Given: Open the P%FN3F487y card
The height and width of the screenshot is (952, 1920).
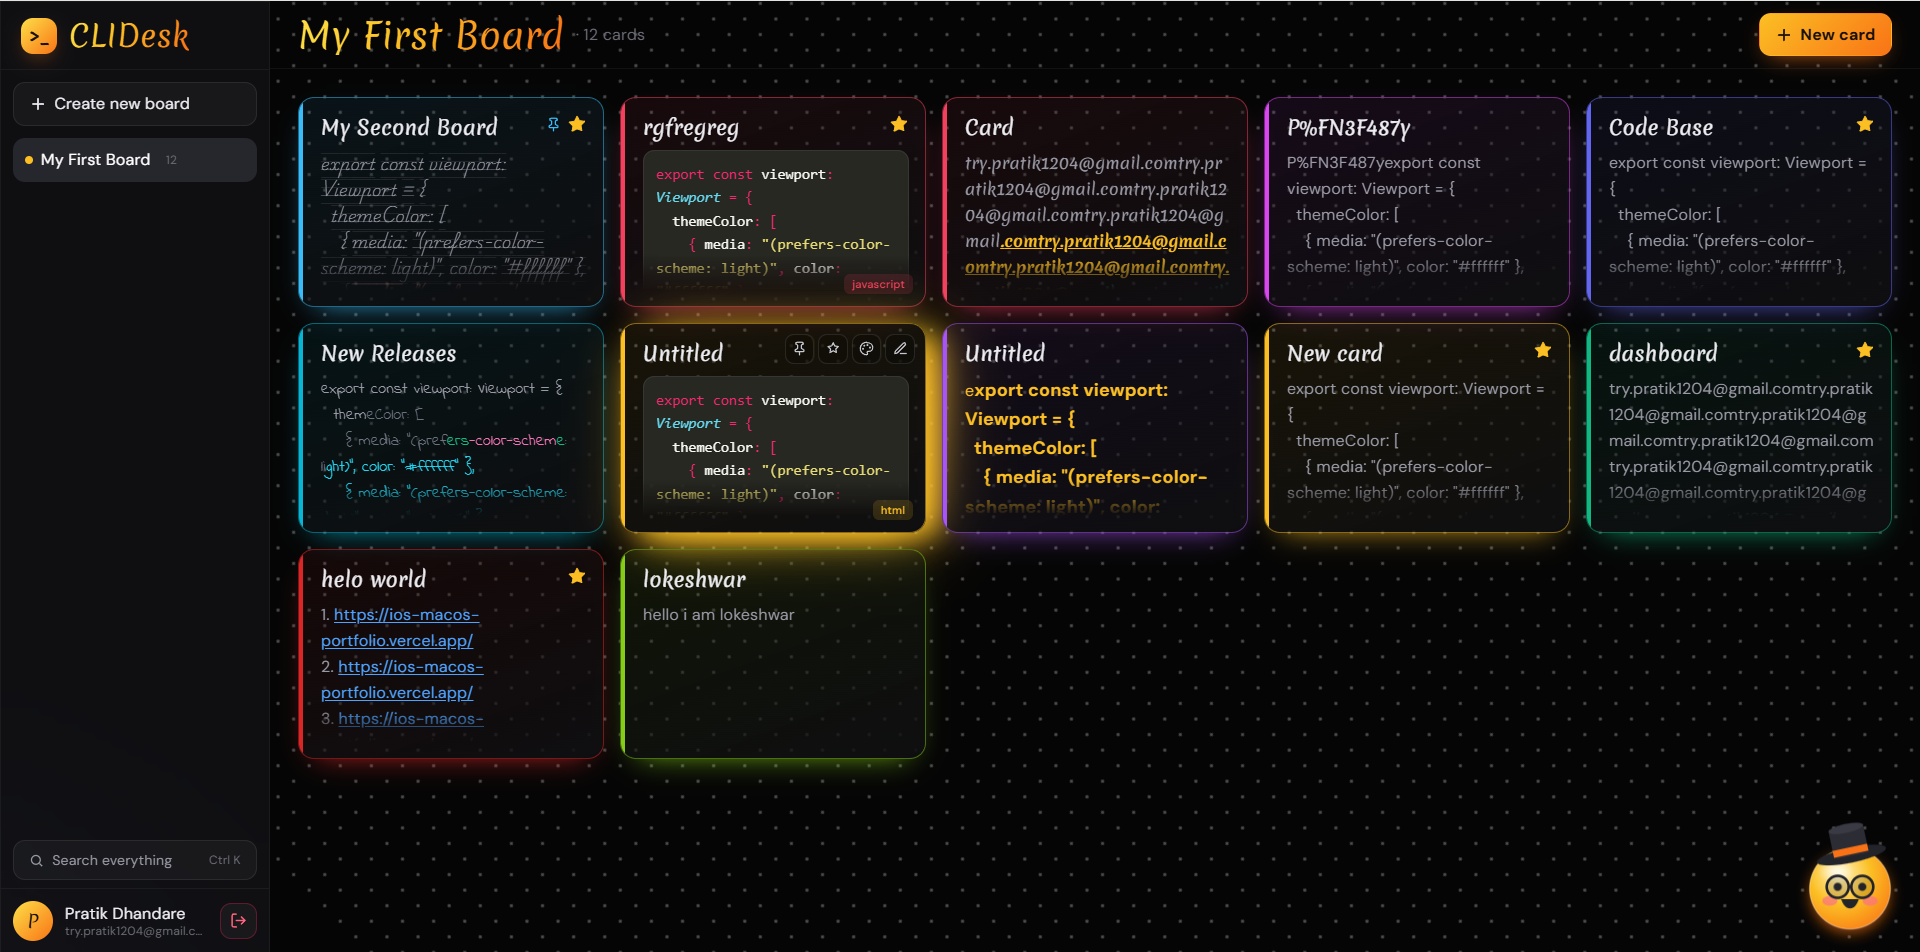Looking at the screenshot, I should (x=1417, y=202).
